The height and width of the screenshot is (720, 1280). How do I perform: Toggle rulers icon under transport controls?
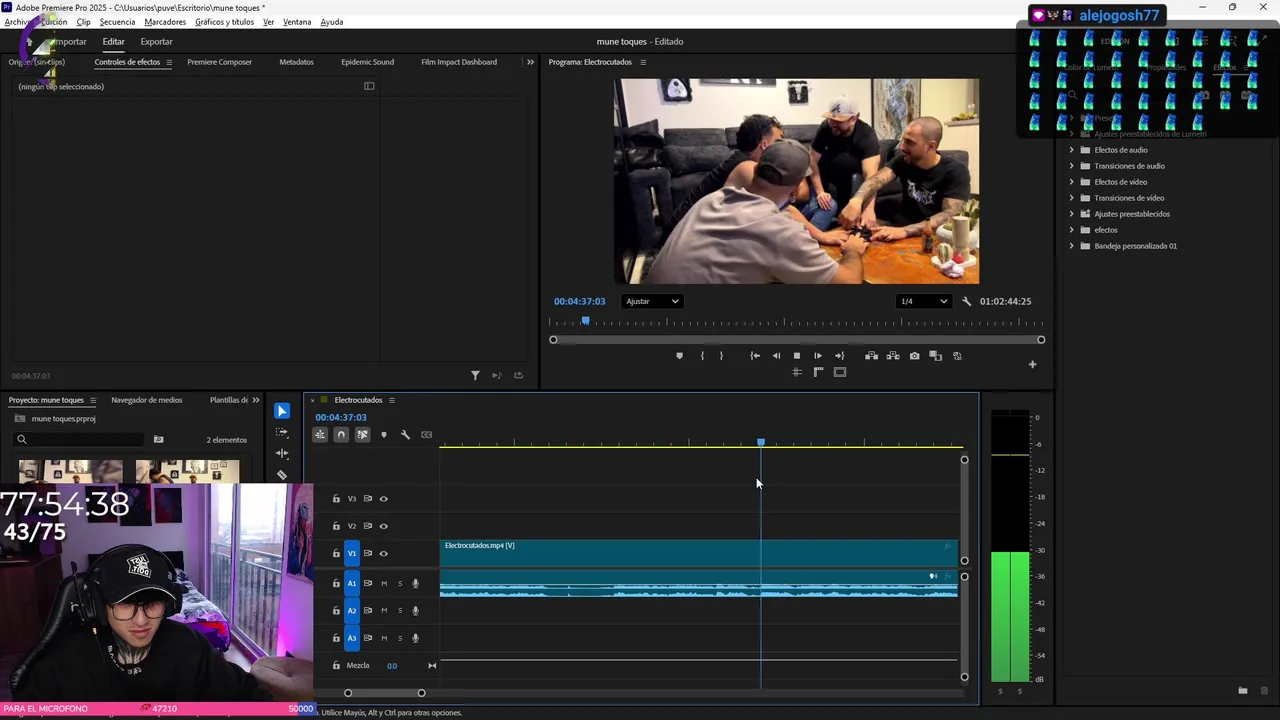[818, 372]
